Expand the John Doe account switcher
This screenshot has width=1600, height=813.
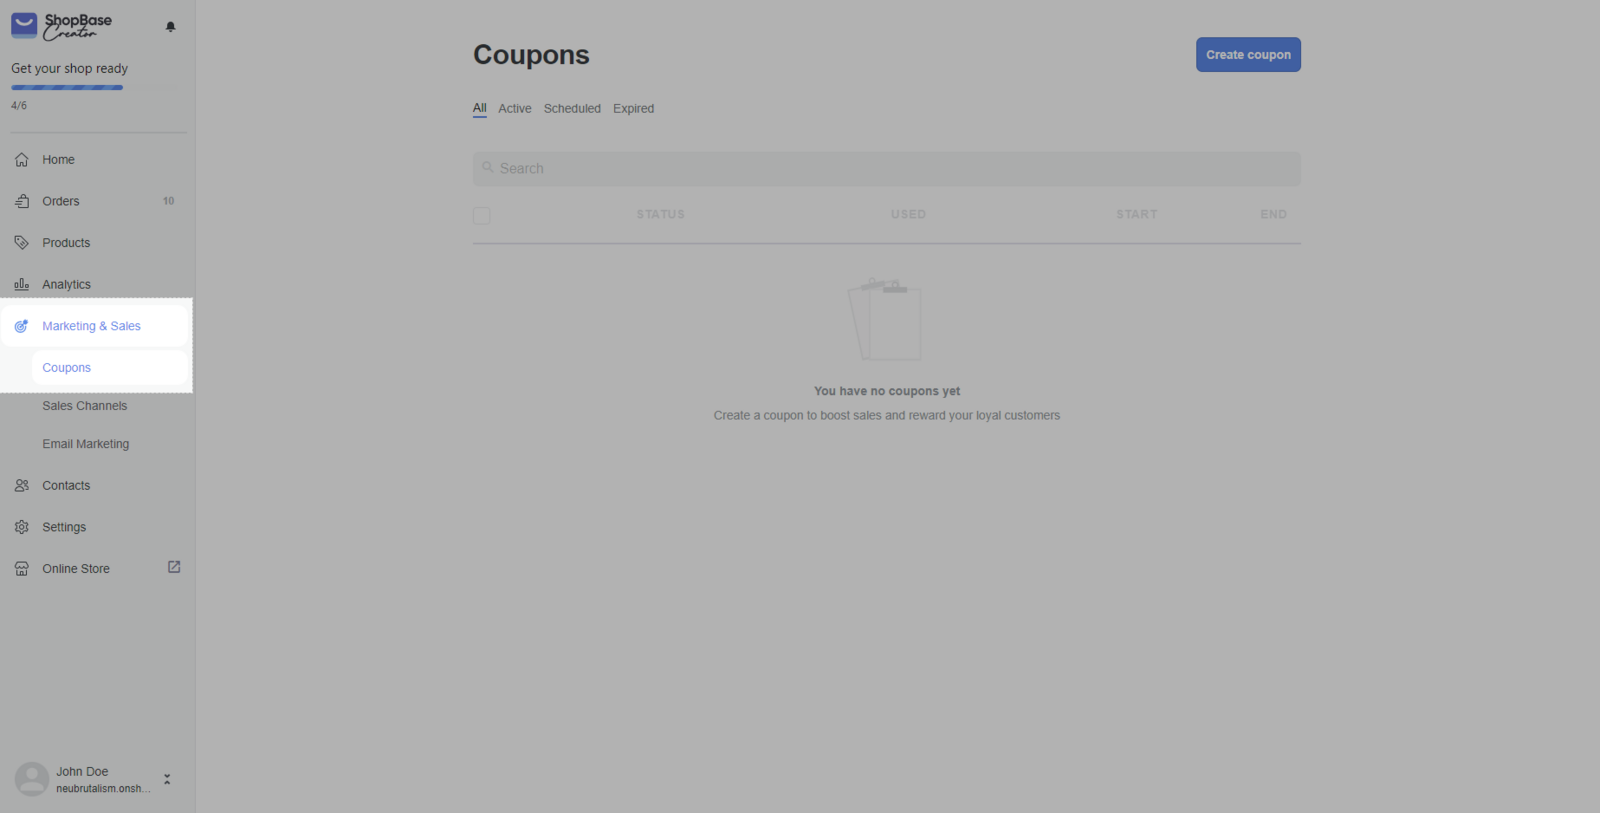coord(167,779)
